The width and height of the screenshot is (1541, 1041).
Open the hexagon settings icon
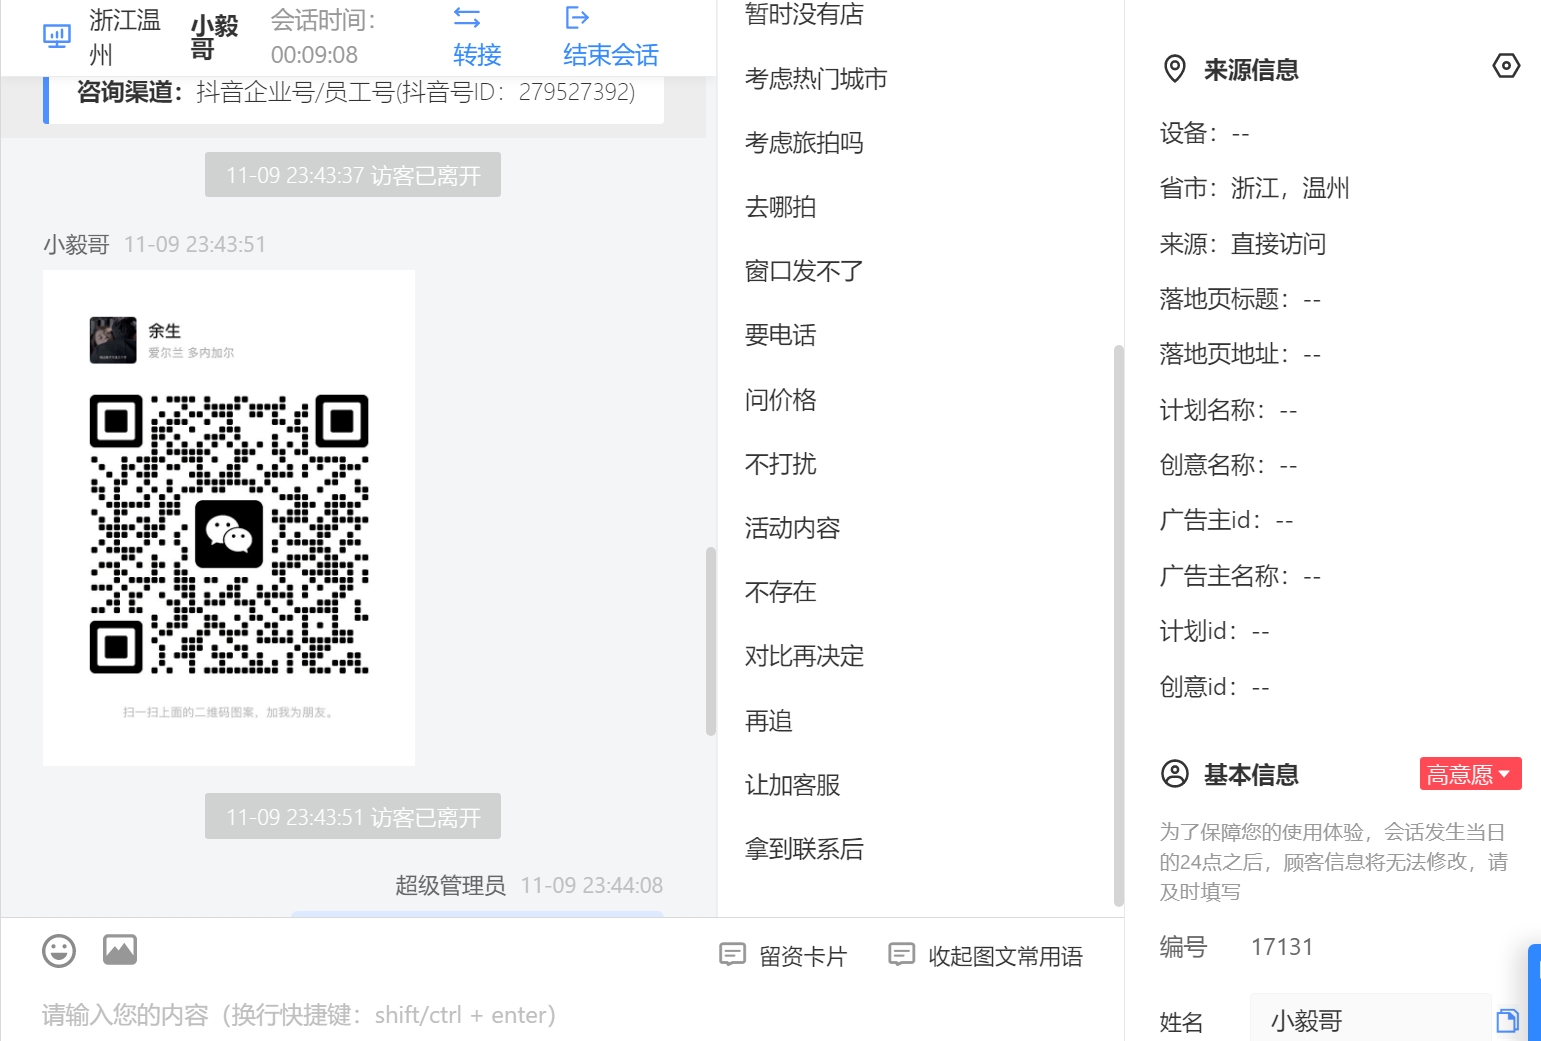point(1506,66)
